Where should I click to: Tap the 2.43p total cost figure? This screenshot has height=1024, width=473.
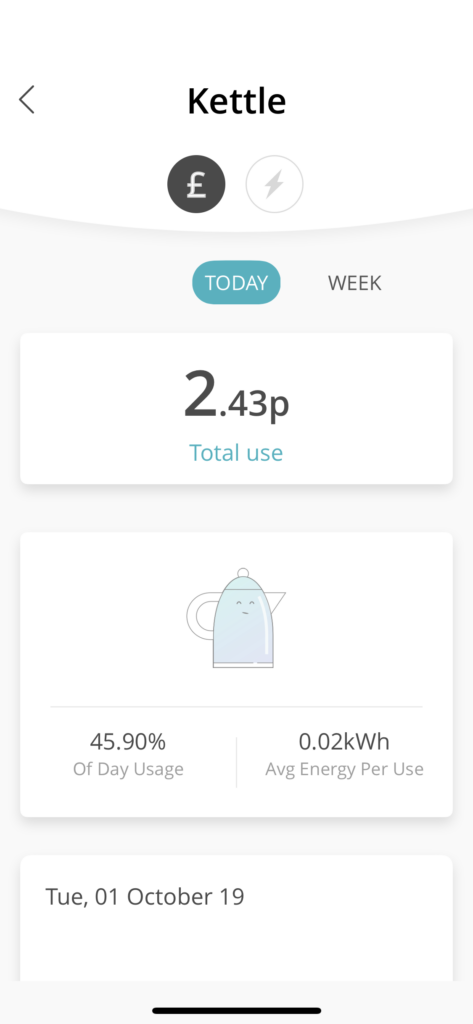[x=236, y=396]
